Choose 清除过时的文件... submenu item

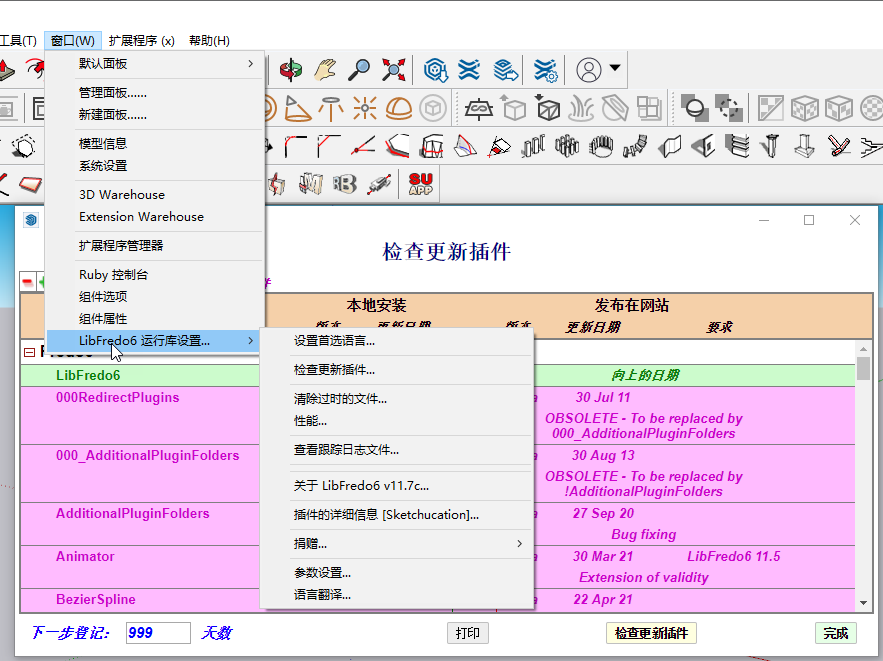click(x=397, y=399)
